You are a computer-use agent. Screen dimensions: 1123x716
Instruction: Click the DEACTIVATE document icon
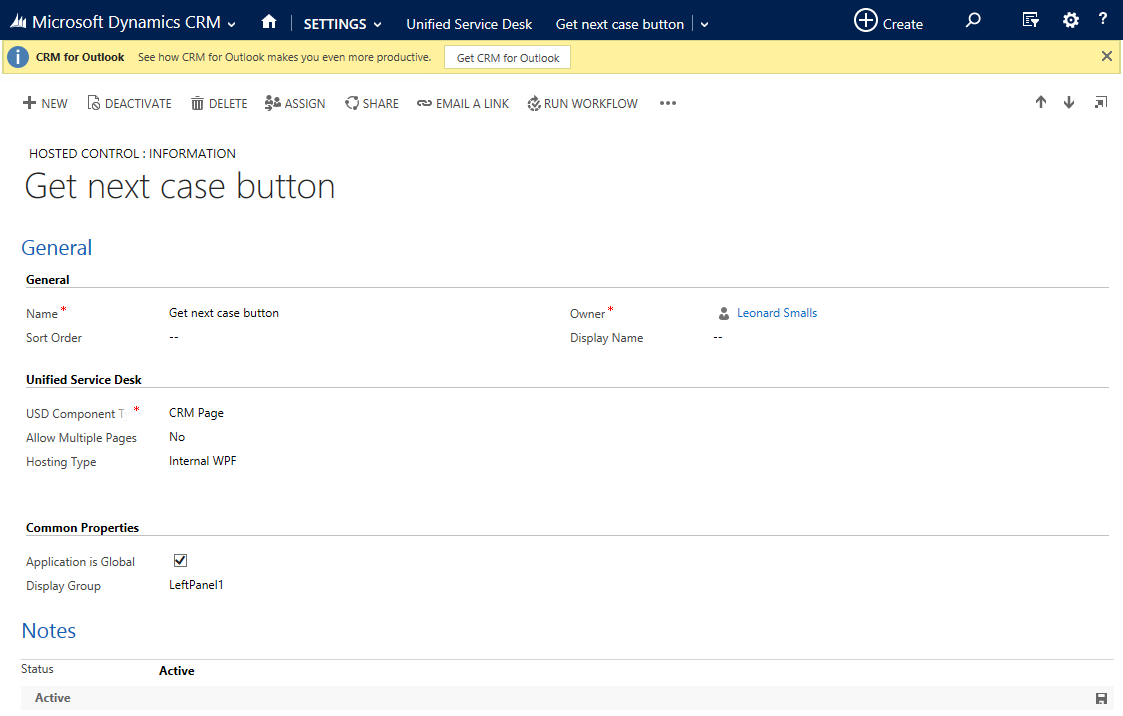(94, 103)
